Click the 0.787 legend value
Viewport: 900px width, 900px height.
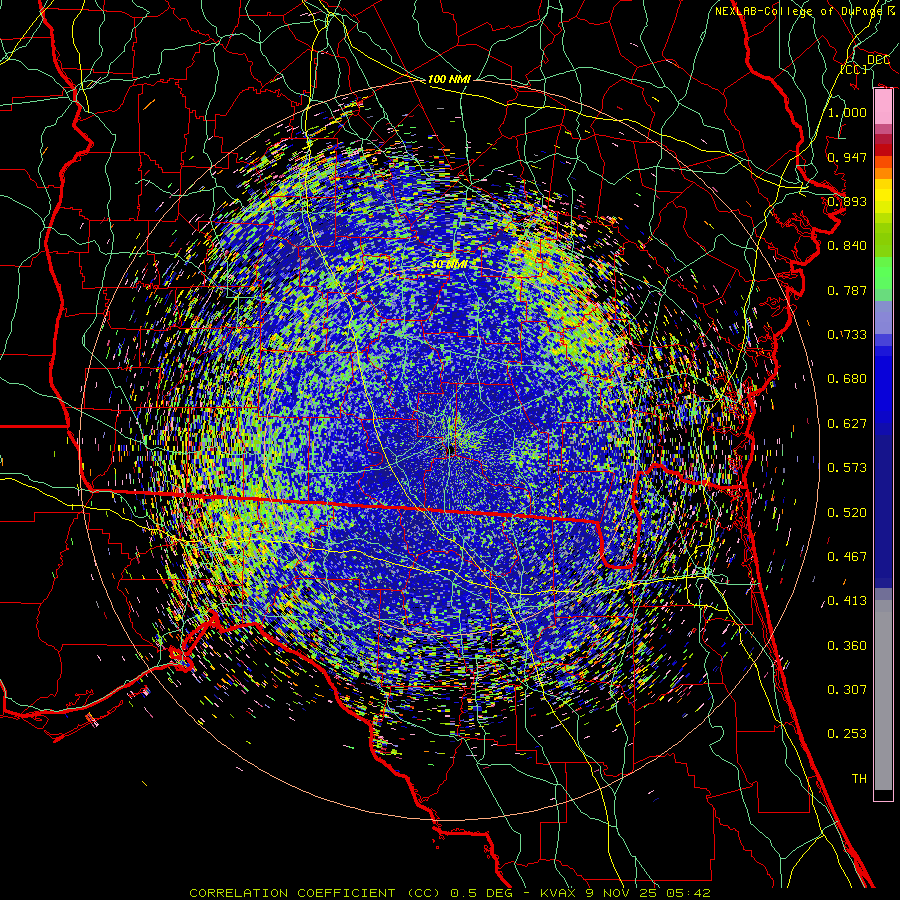pos(847,290)
